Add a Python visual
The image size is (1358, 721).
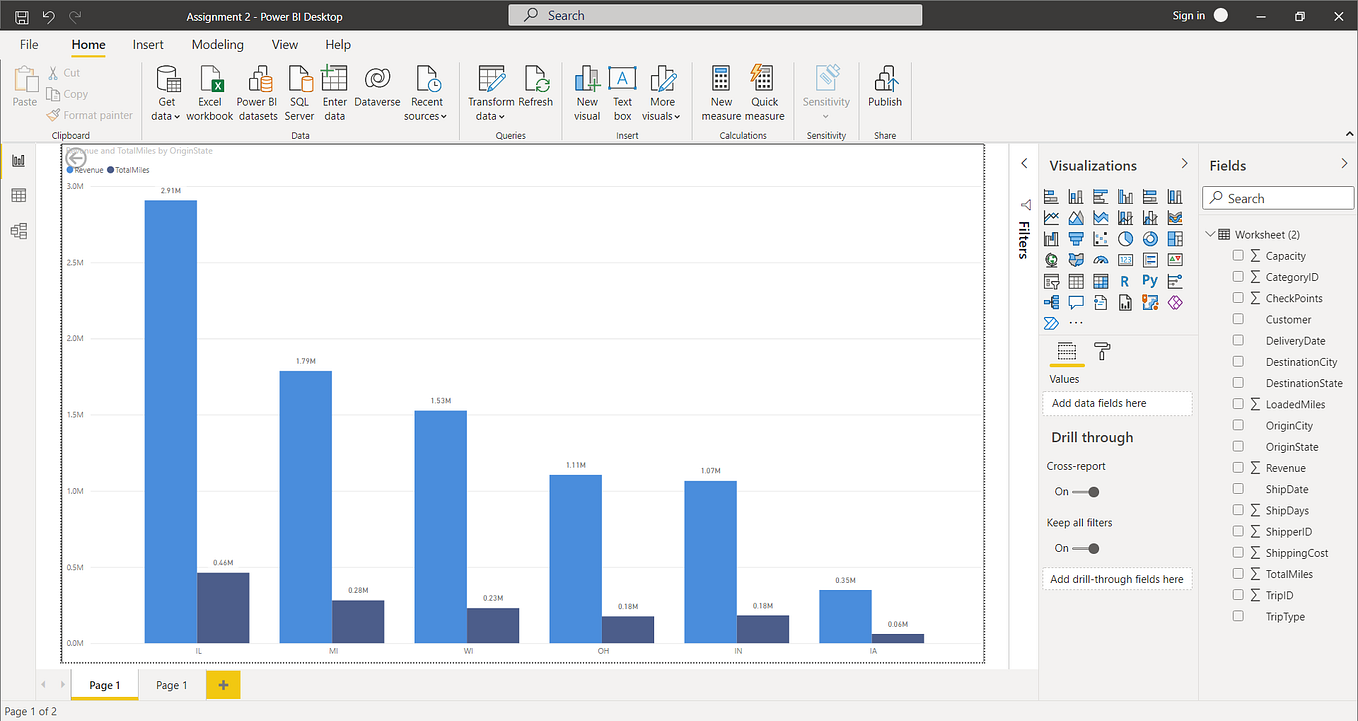1150,281
